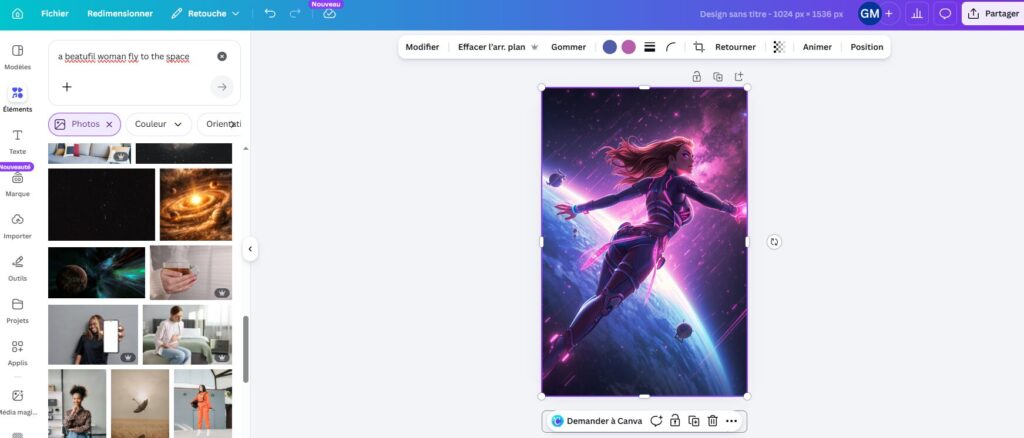Image resolution: width=1024 pixels, height=438 pixels.
Task: Open the Fichier menu
Action: click(55, 14)
